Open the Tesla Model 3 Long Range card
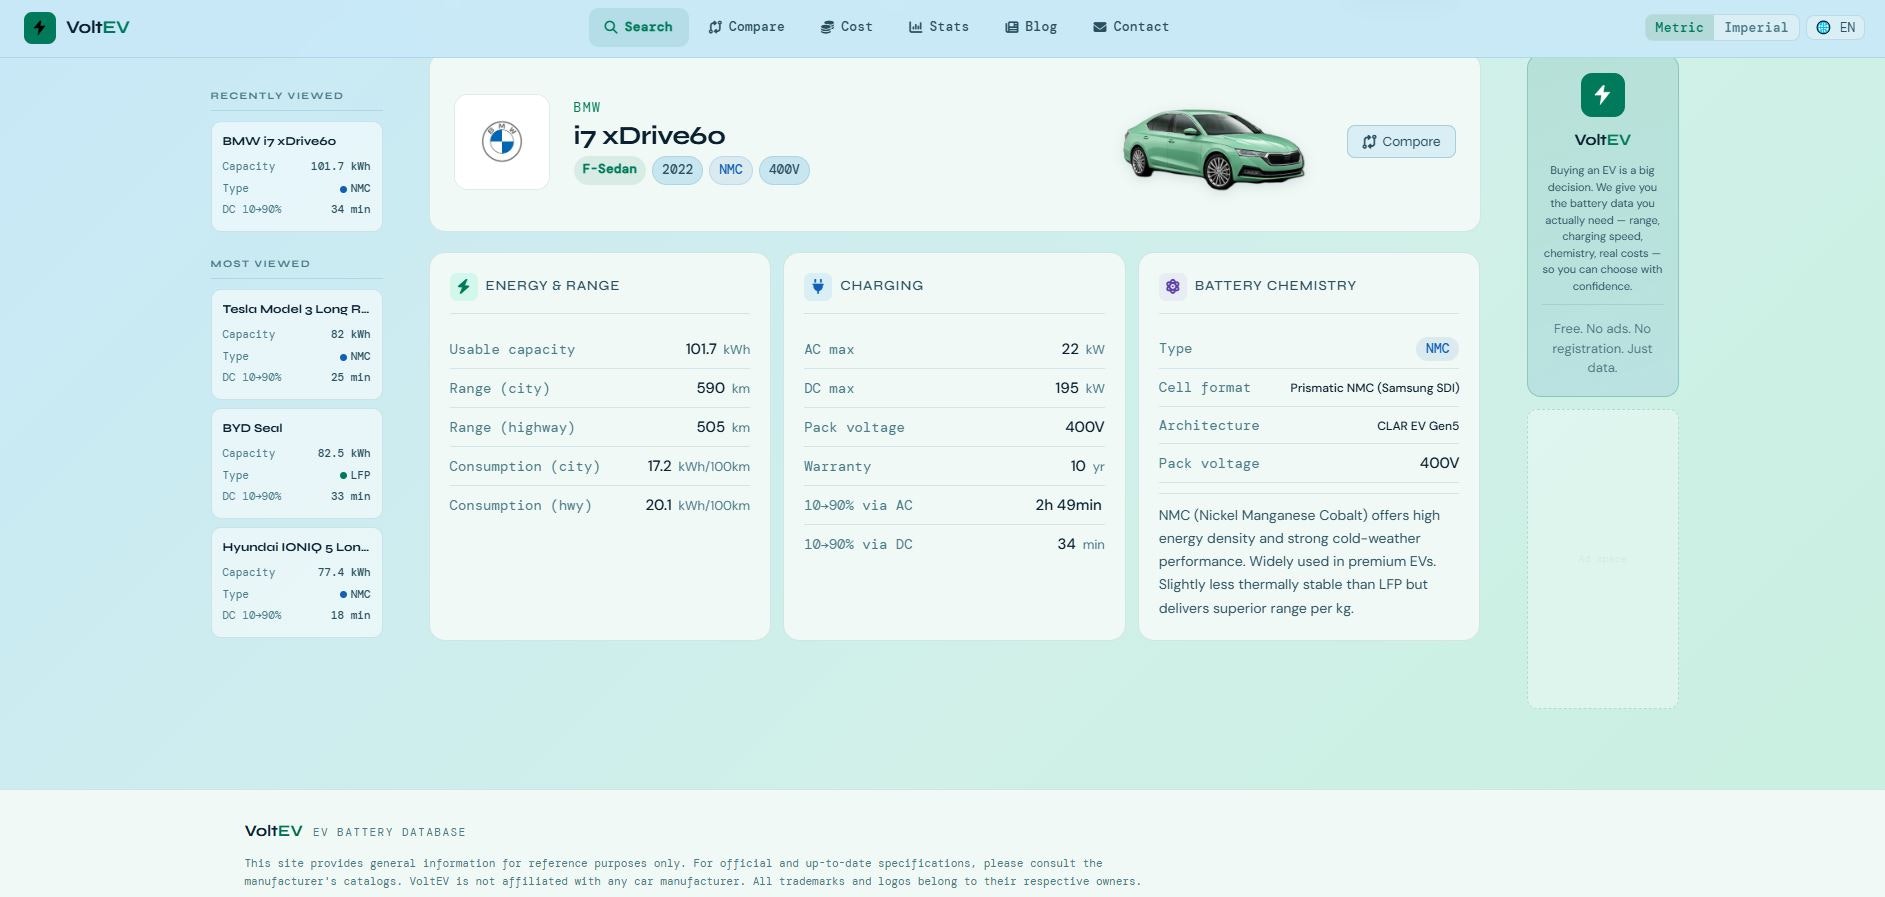This screenshot has width=1885, height=897. pos(296,344)
